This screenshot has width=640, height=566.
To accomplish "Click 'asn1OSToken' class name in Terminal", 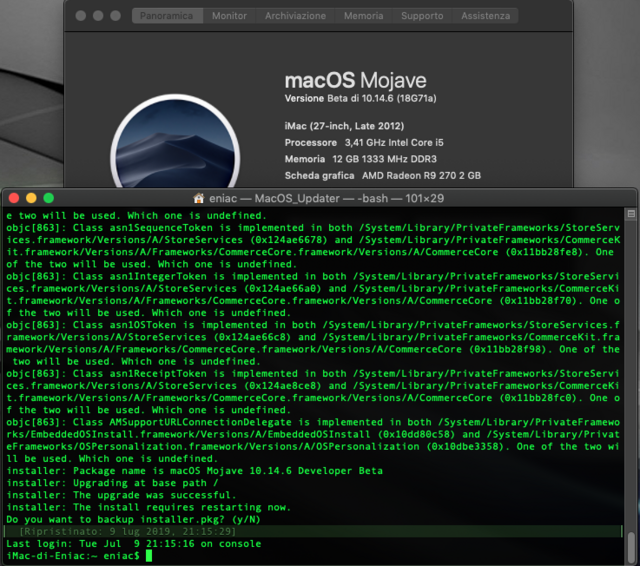I will pyautogui.click(x=143, y=325).
